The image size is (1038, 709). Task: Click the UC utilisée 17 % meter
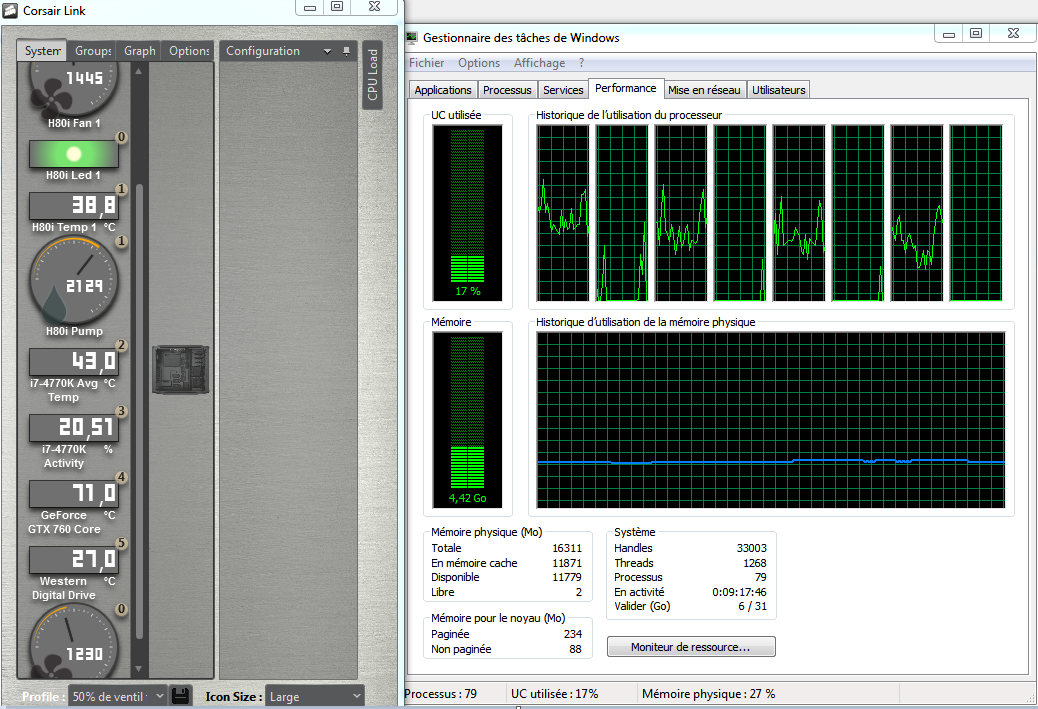pyautogui.click(x=467, y=213)
